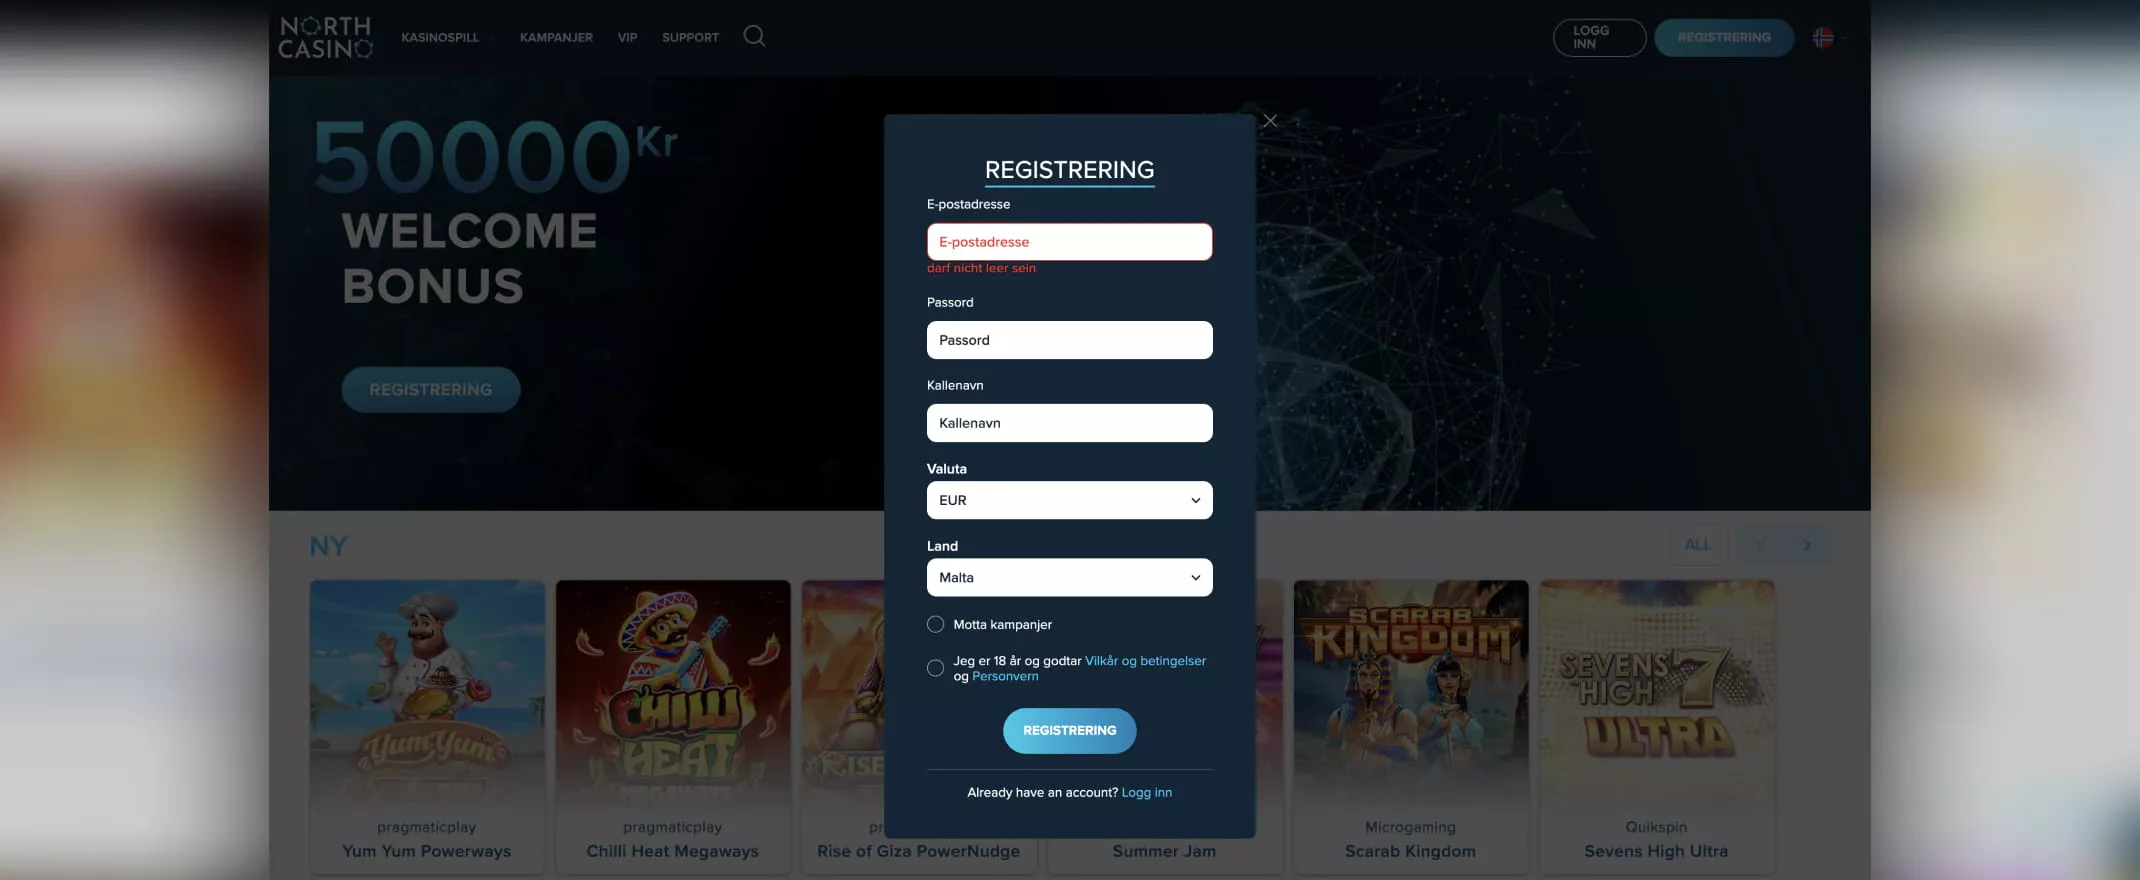Expand the Valuta EUR dropdown
Viewport: 2140px width, 880px height.
coord(1069,500)
